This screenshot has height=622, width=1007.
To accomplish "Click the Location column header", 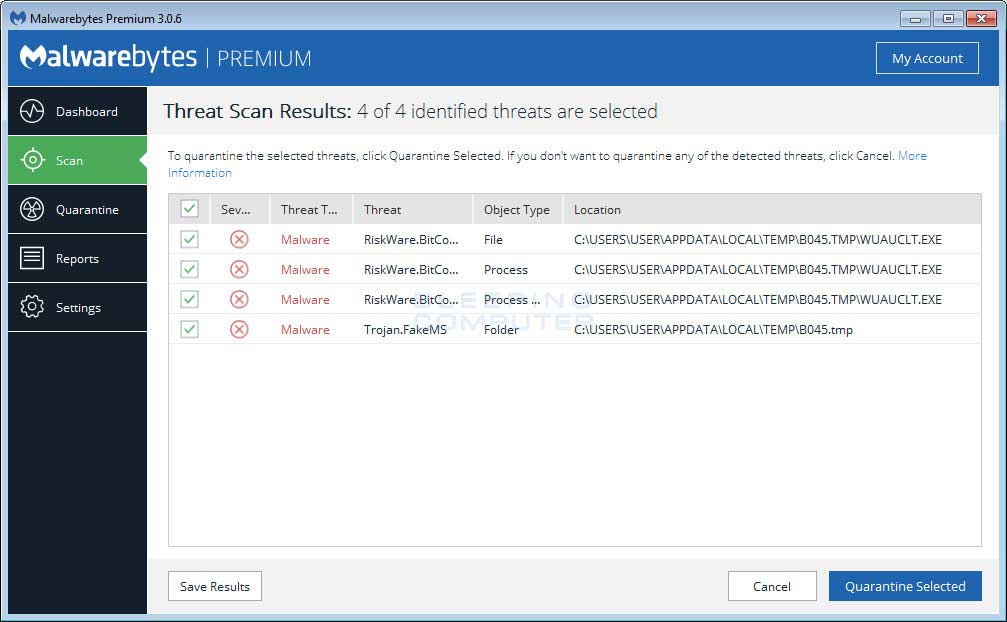I will (x=772, y=209).
